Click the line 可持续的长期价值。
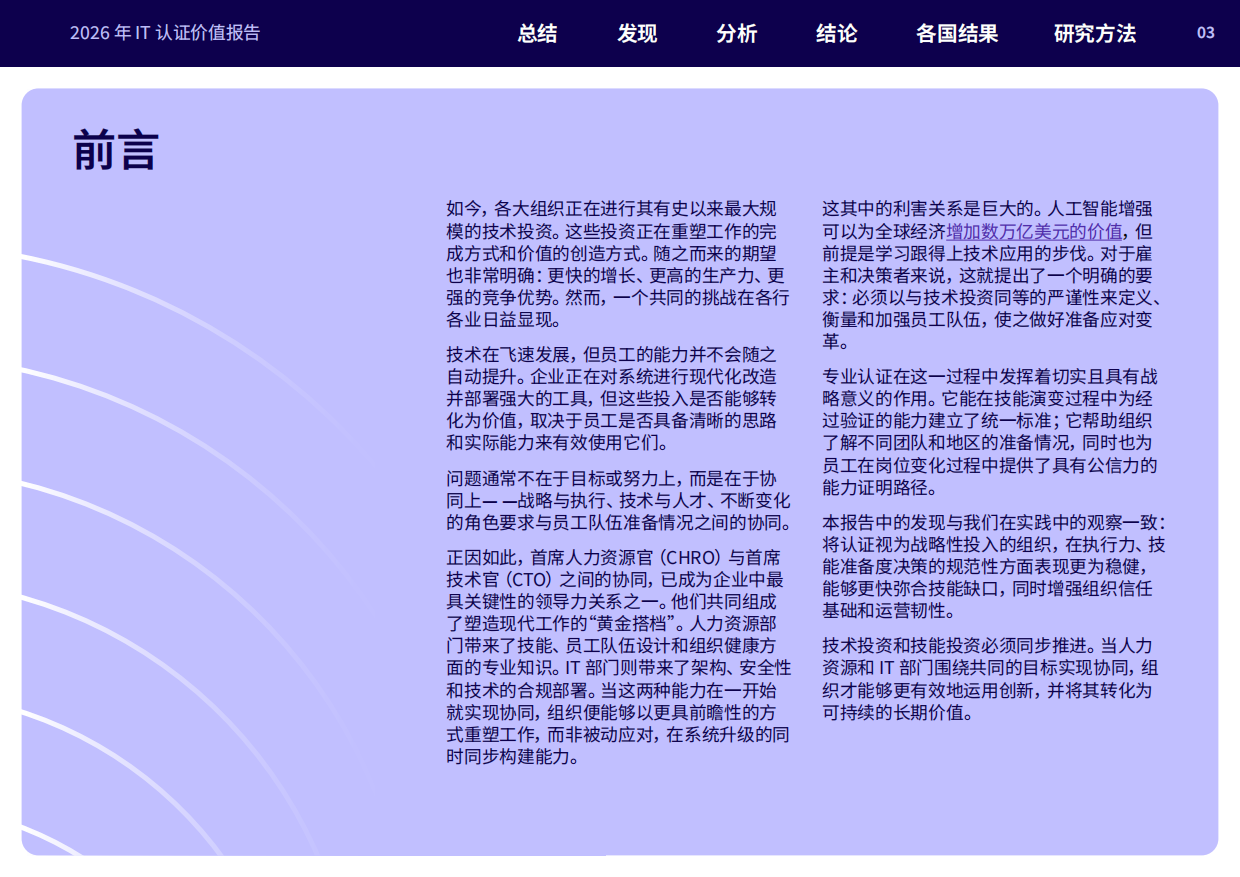1240x877 pixels. coord(897,713)
